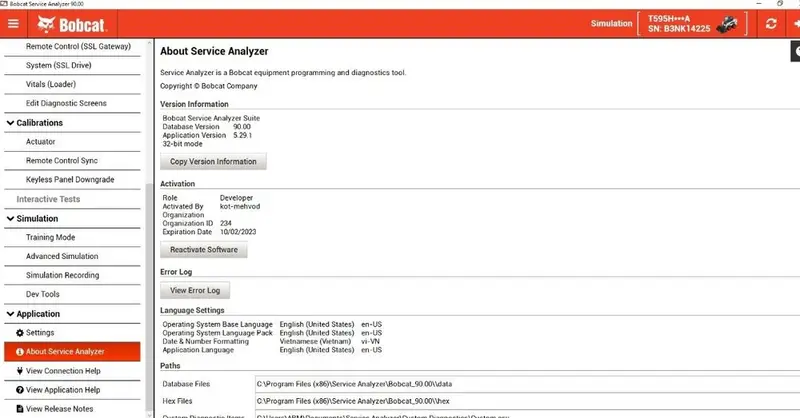Collapse the Calibrations section
800x418 pixels.
pos(10,123)
